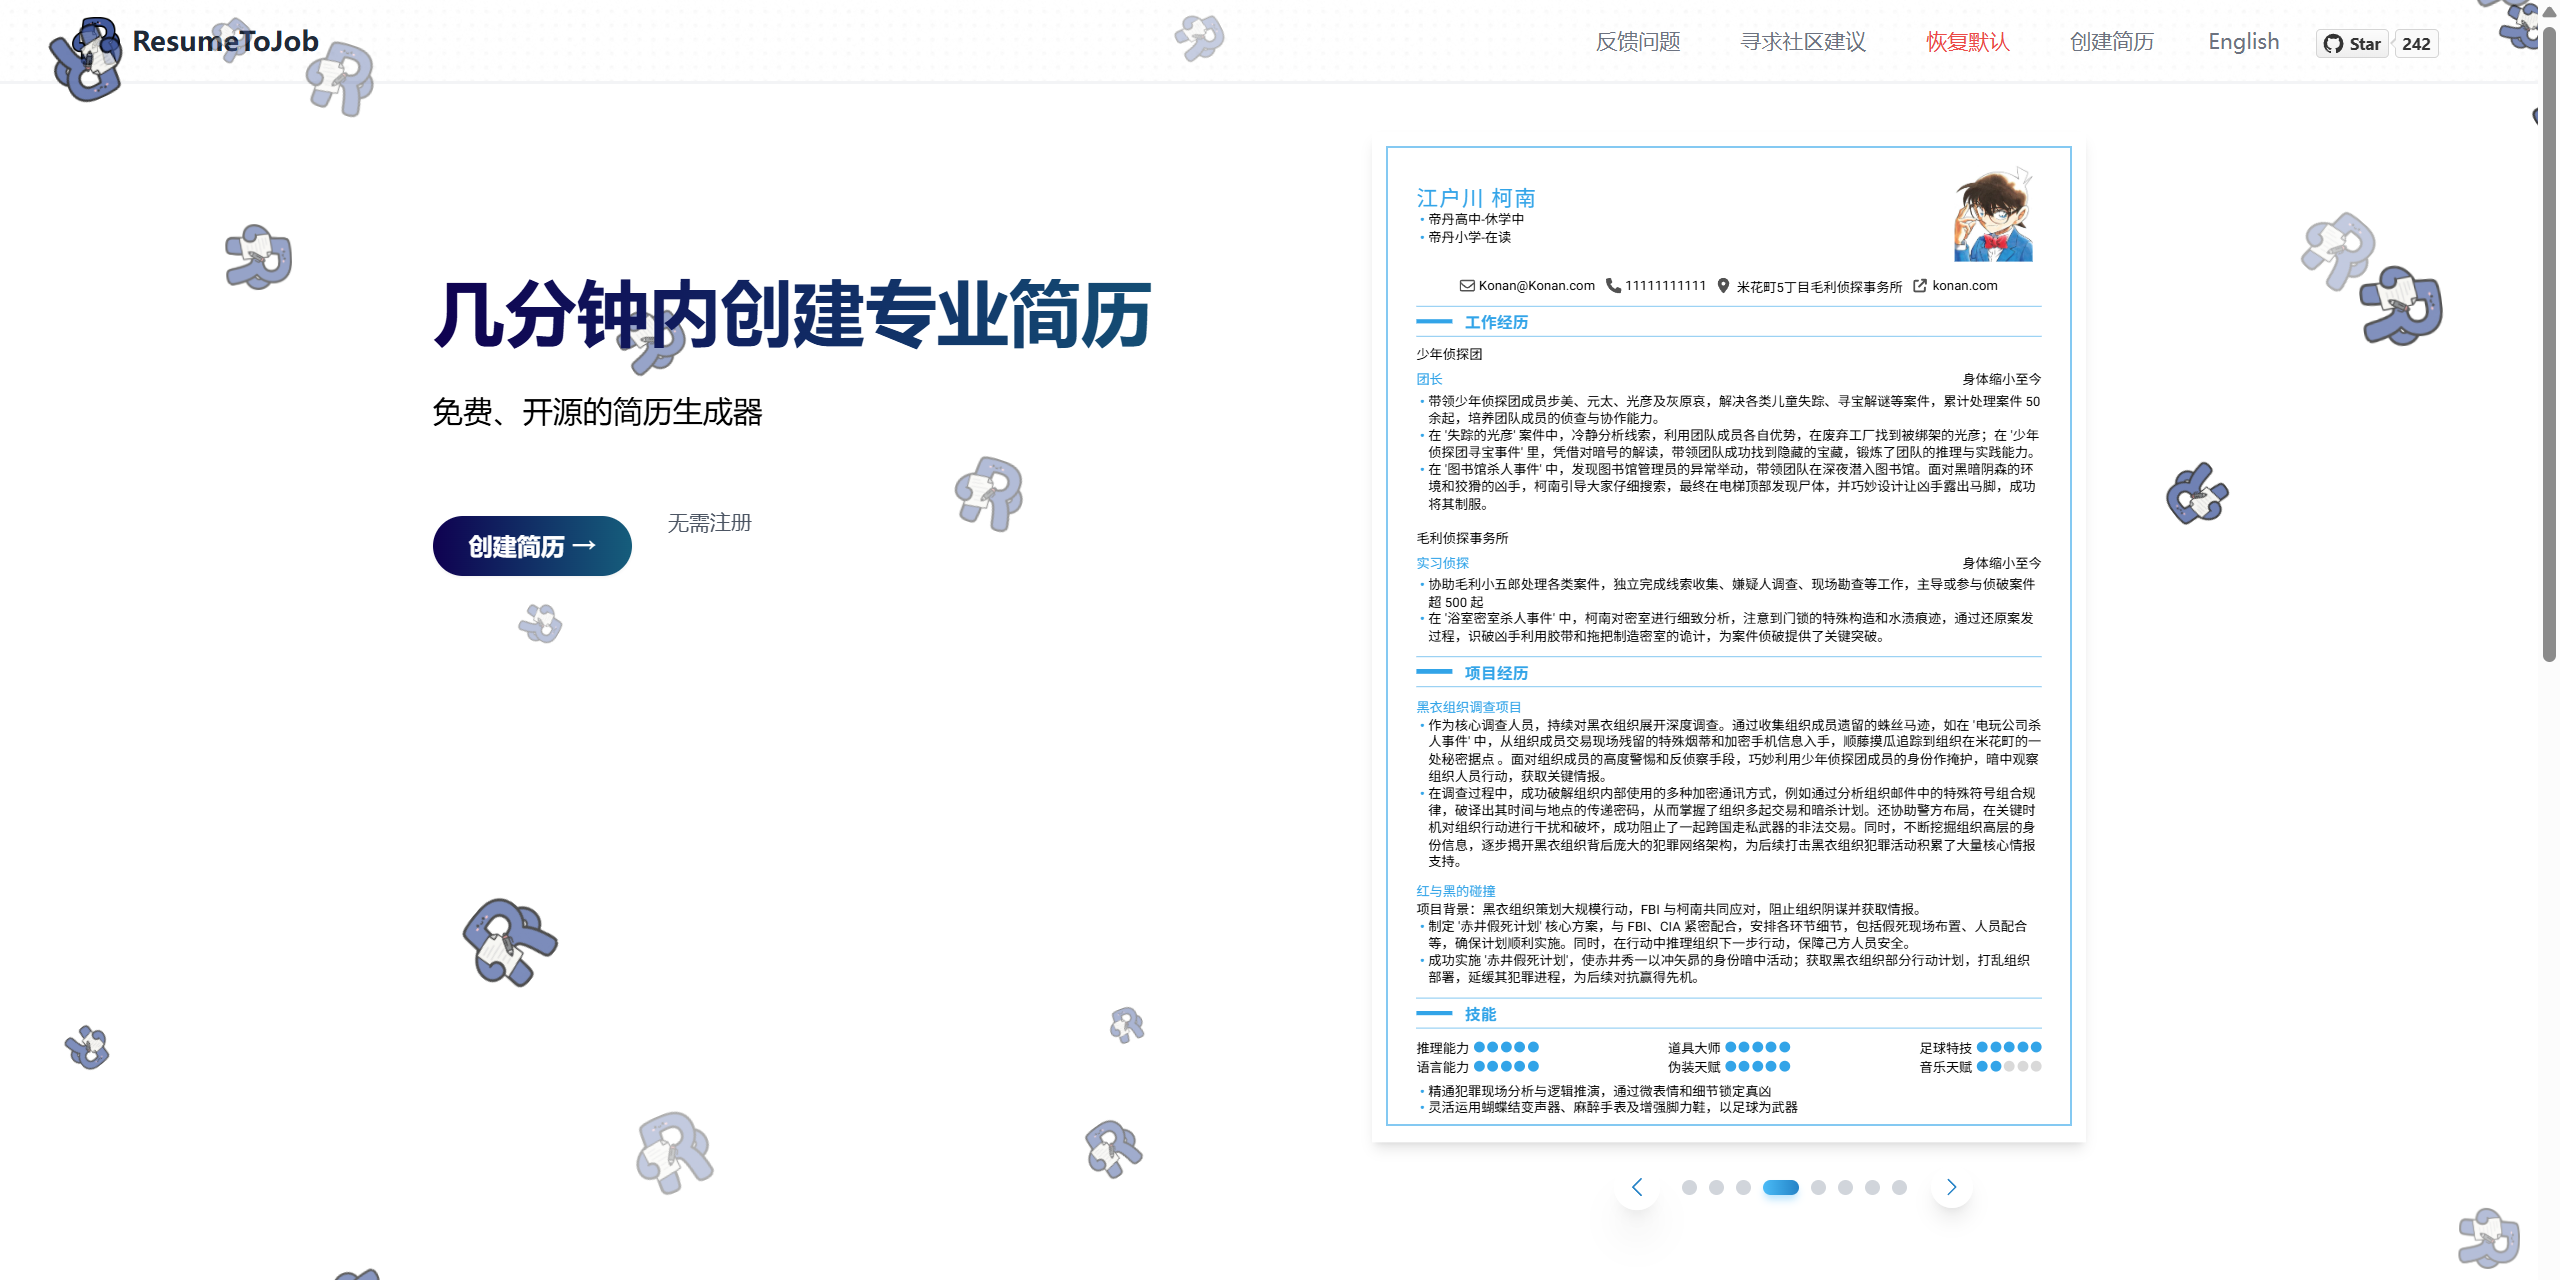
Task: Switch language to English
Action: point(2244,42)
